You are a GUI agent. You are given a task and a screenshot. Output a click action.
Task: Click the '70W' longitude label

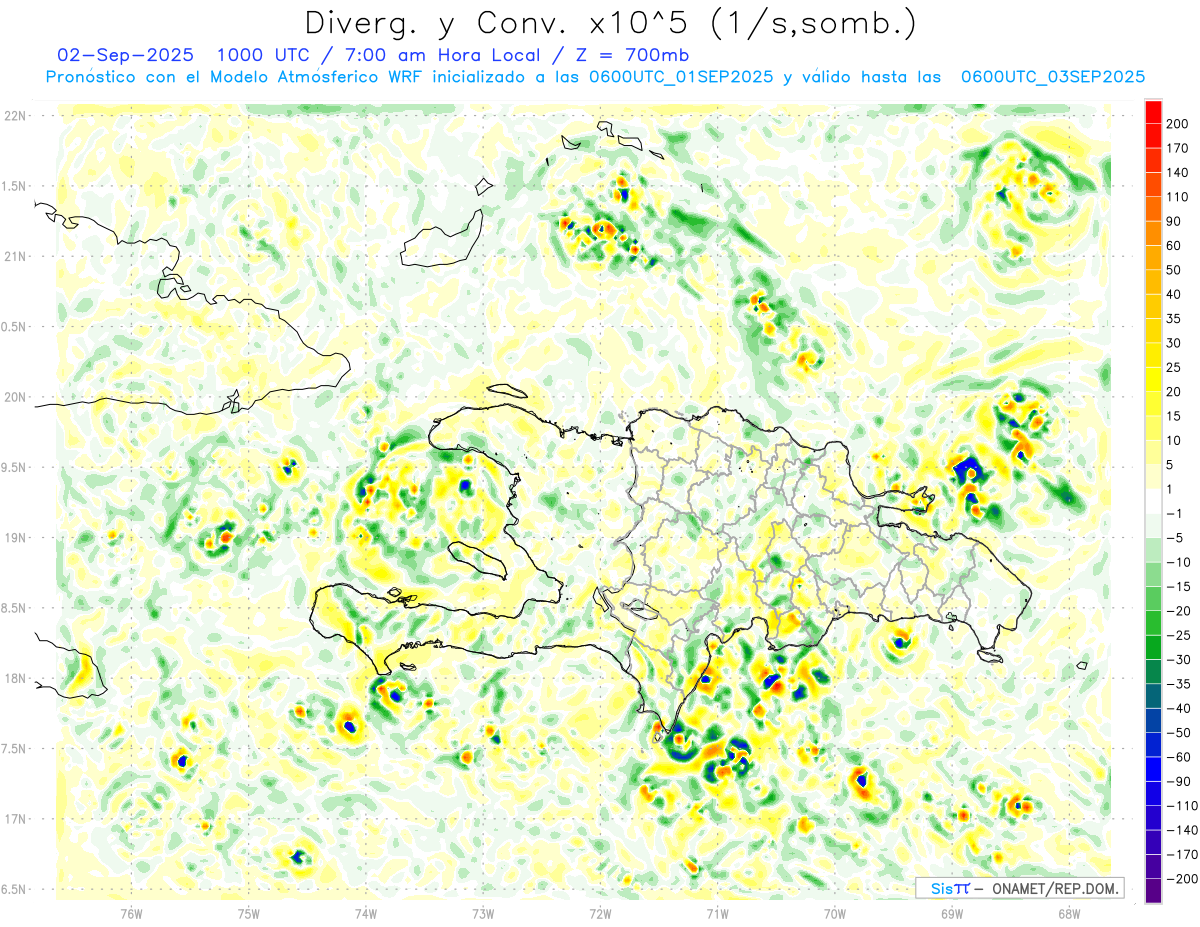[x=835, y=913]
